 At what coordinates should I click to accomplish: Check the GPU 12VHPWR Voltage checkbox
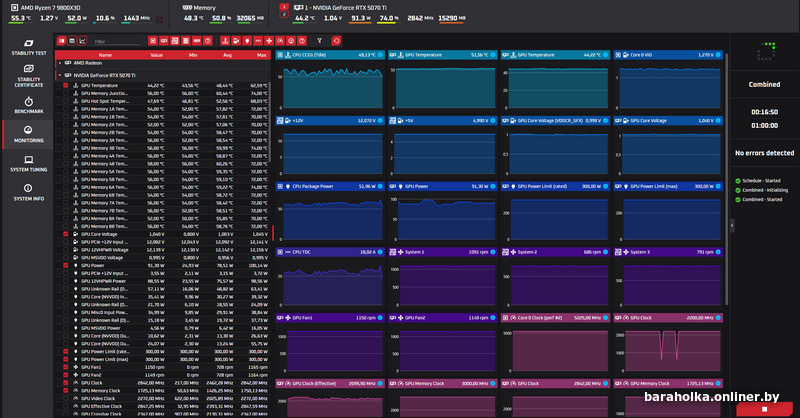coord(65,250)
